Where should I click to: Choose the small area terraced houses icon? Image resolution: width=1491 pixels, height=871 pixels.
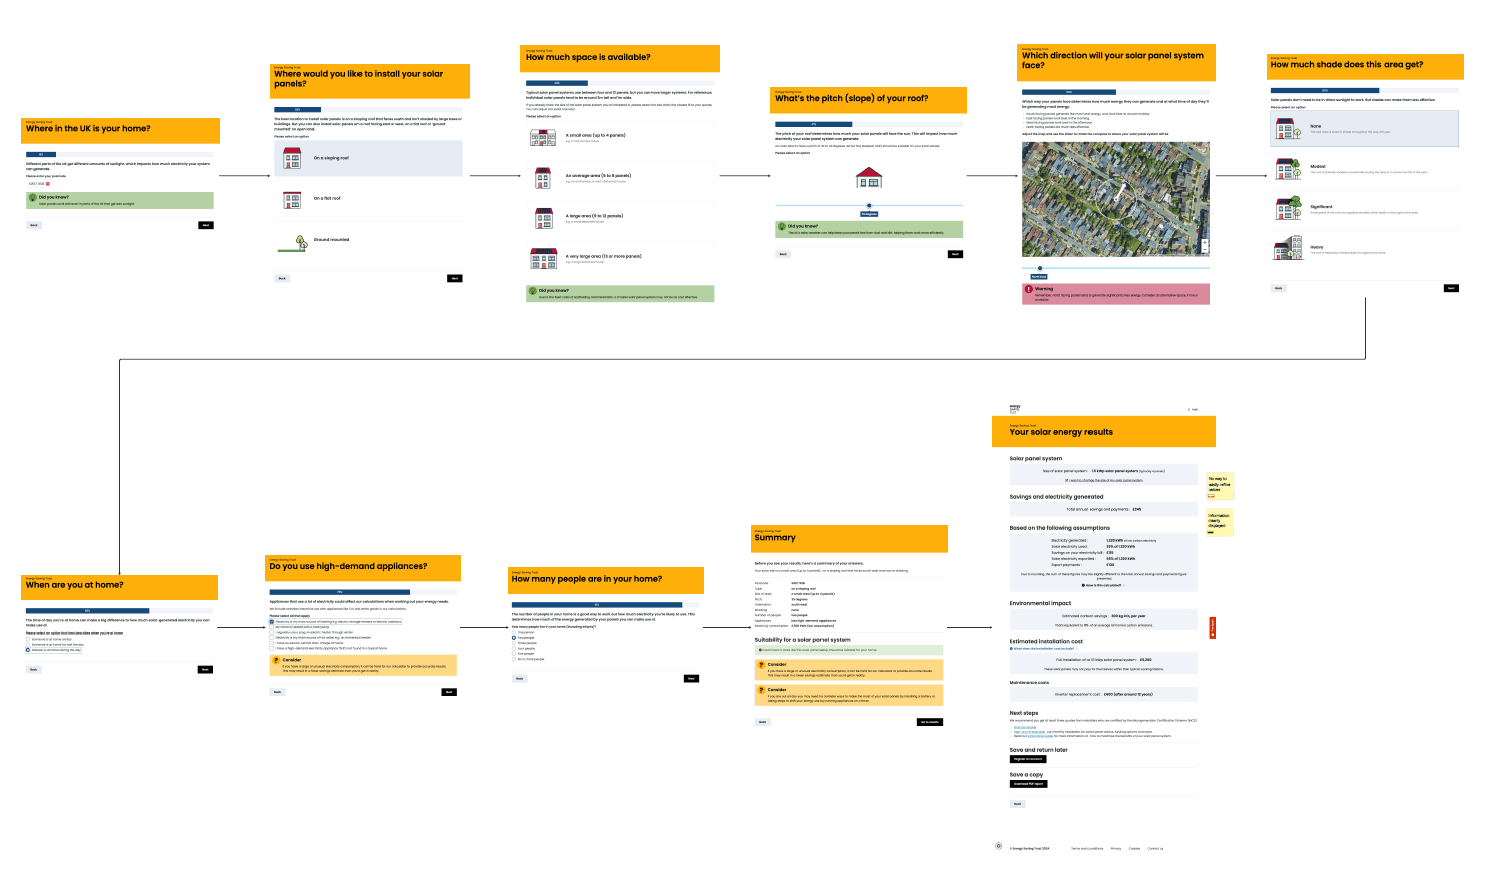coord(542,137)
